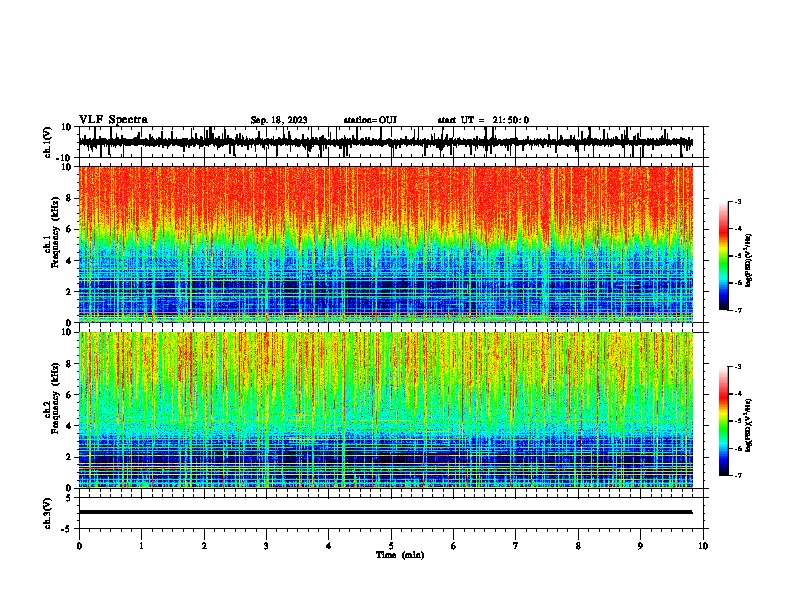Click time axis tick label "1"

(142, 546)
